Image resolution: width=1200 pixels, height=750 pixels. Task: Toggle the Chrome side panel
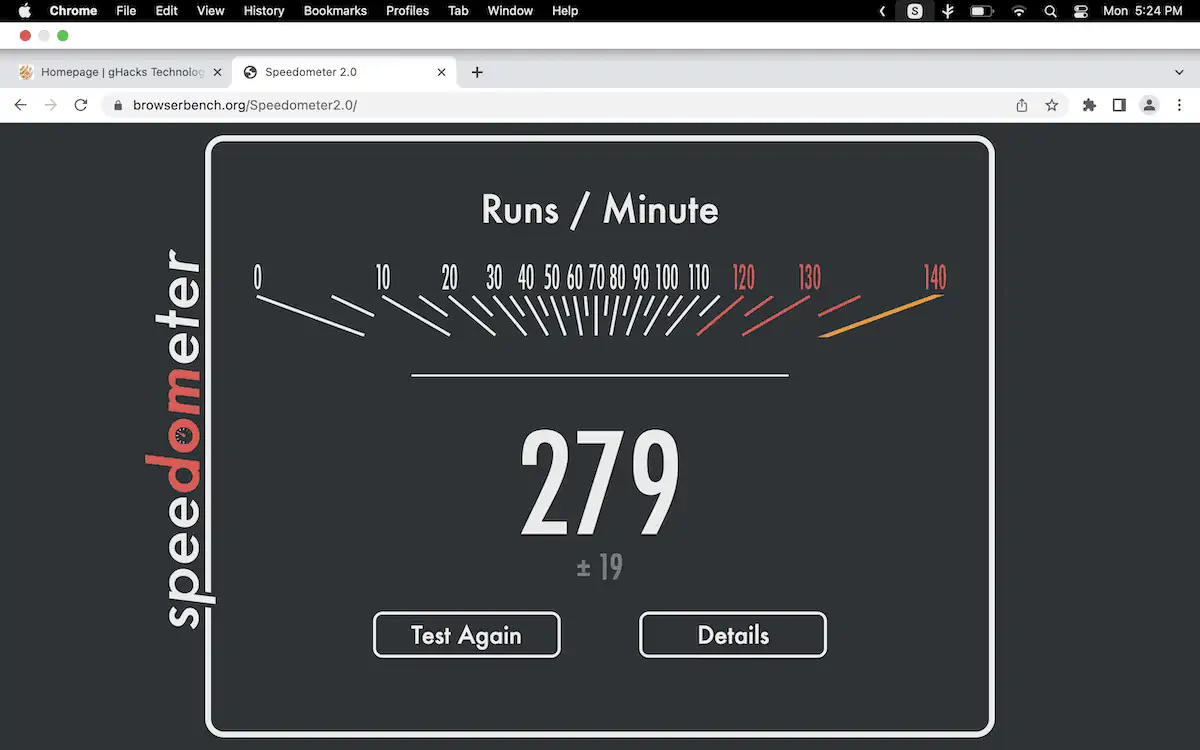pyautogui.click(x=1119, y=105)
